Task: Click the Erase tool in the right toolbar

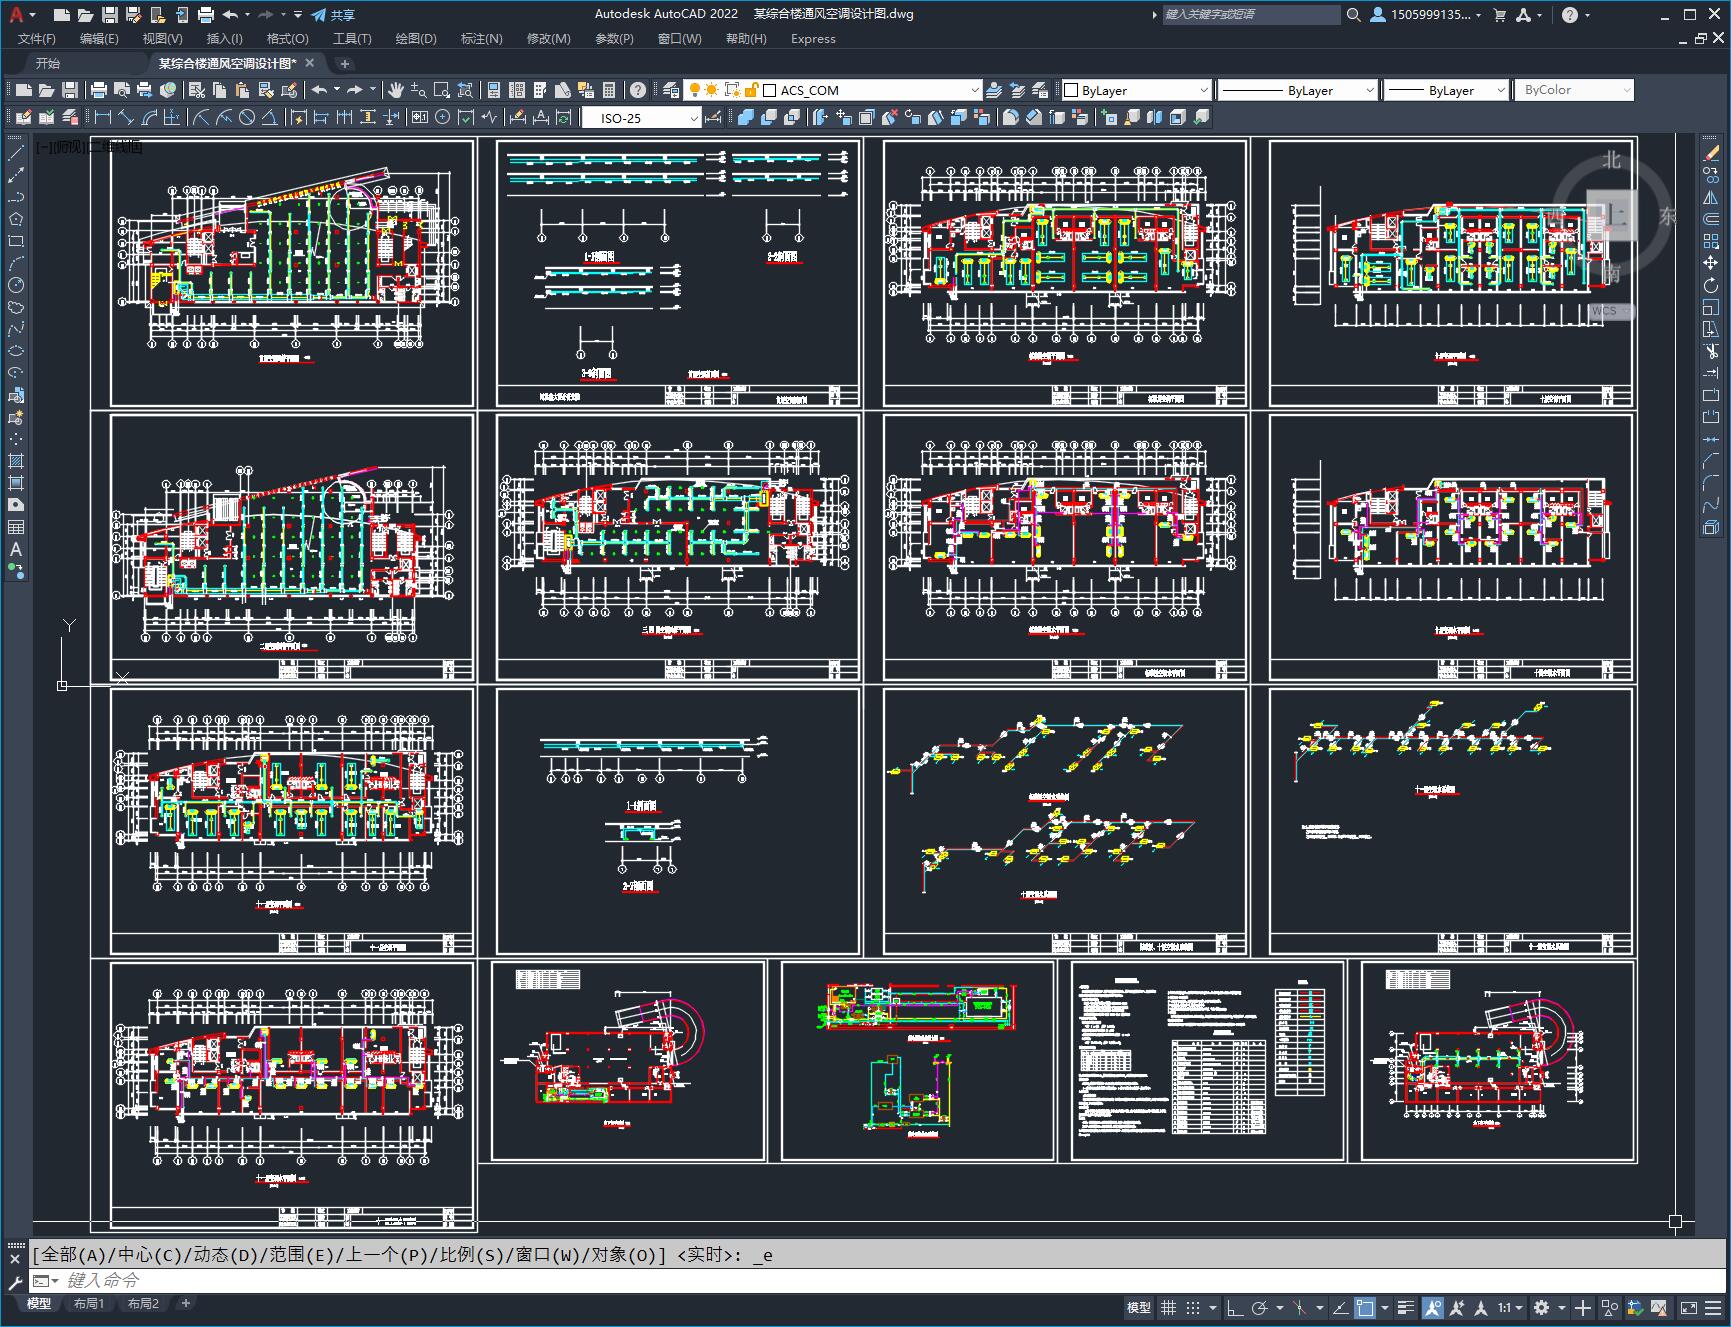Action: pyautogui.click(x=1711, y=153)
